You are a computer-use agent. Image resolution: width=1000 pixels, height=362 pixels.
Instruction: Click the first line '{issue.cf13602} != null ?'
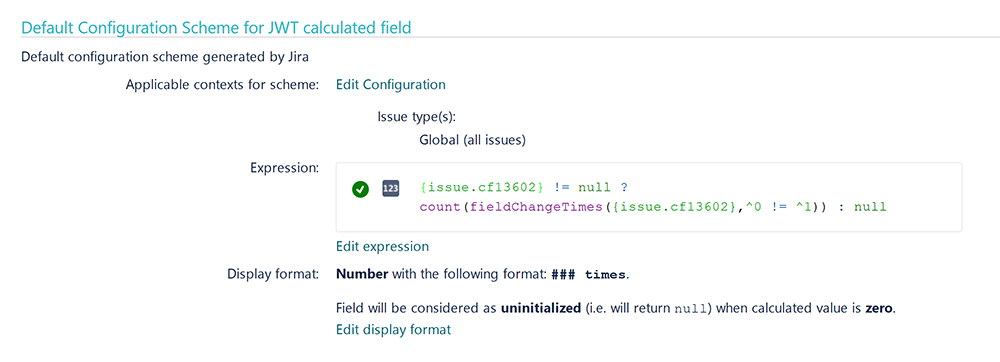524,188
